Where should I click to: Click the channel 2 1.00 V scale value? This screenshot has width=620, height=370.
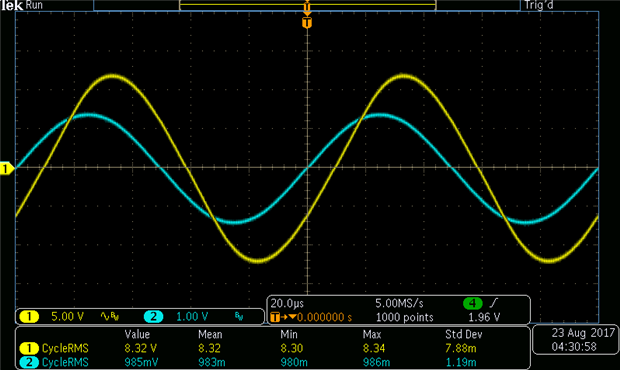point(192,317)
